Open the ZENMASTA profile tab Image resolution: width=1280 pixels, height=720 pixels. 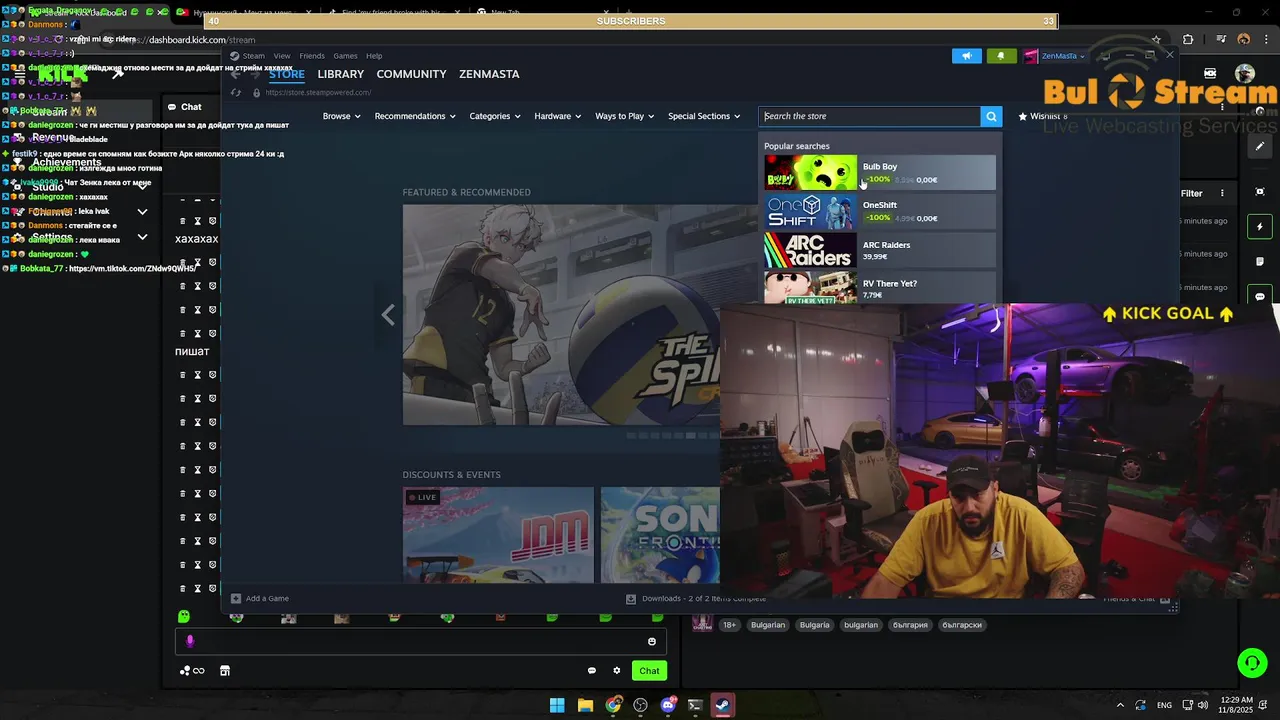coord(489,74)
